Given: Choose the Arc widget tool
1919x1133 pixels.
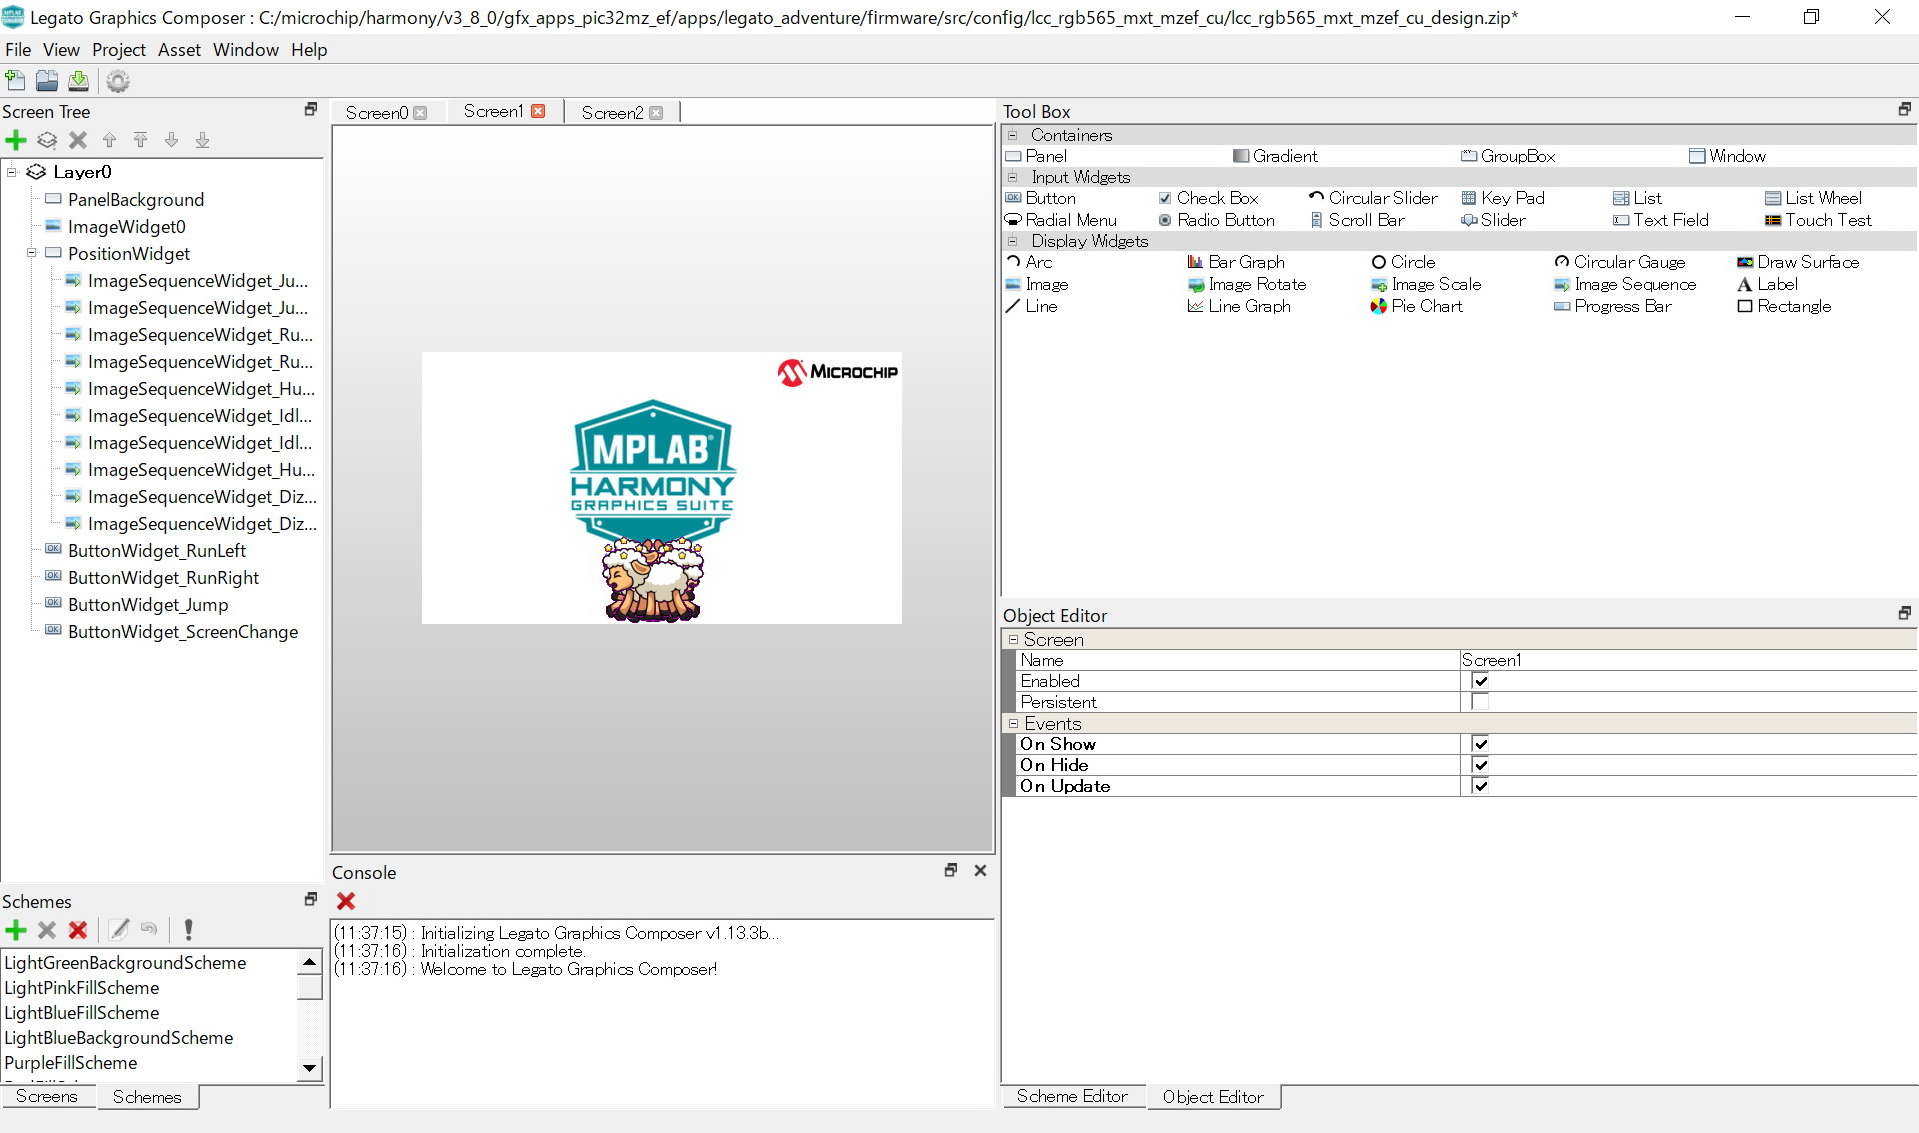Looking at the screenshot, I should (x=1029, y=262).
